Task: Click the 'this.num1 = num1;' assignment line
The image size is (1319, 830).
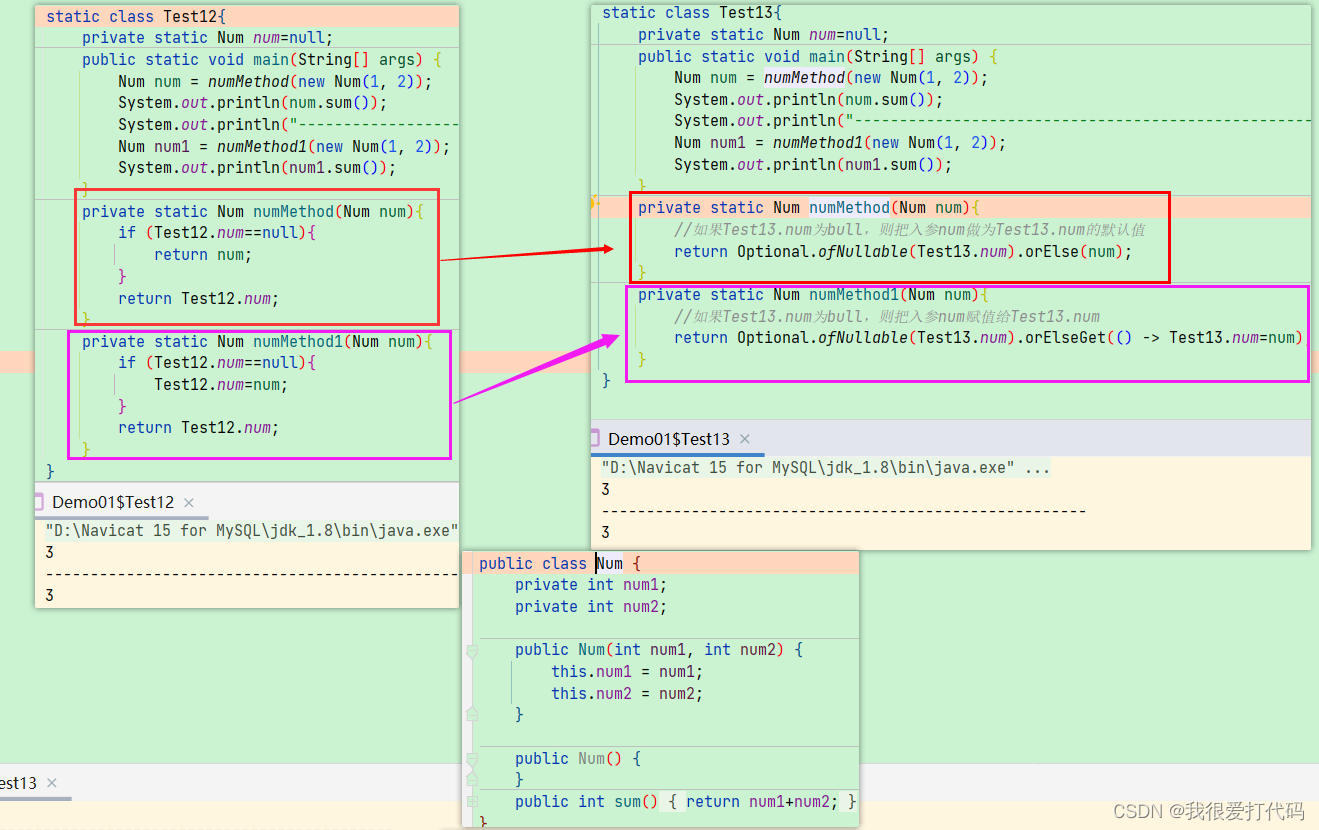Action: pyautogui.click(x=627, y=672)
